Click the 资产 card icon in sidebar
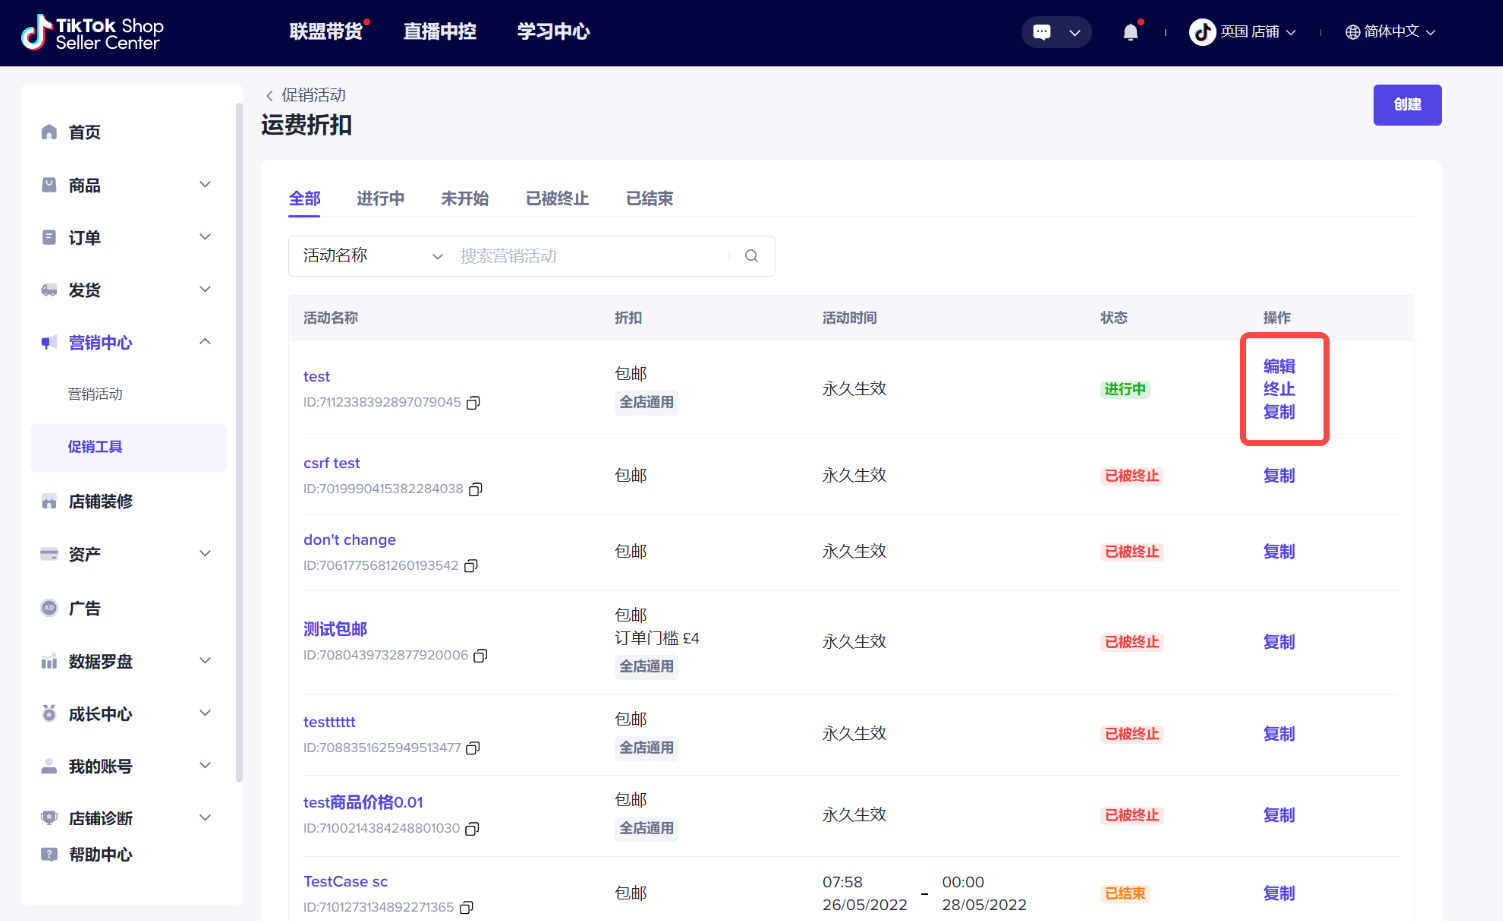The image size is (1503, 921). [x=49, y=554]
